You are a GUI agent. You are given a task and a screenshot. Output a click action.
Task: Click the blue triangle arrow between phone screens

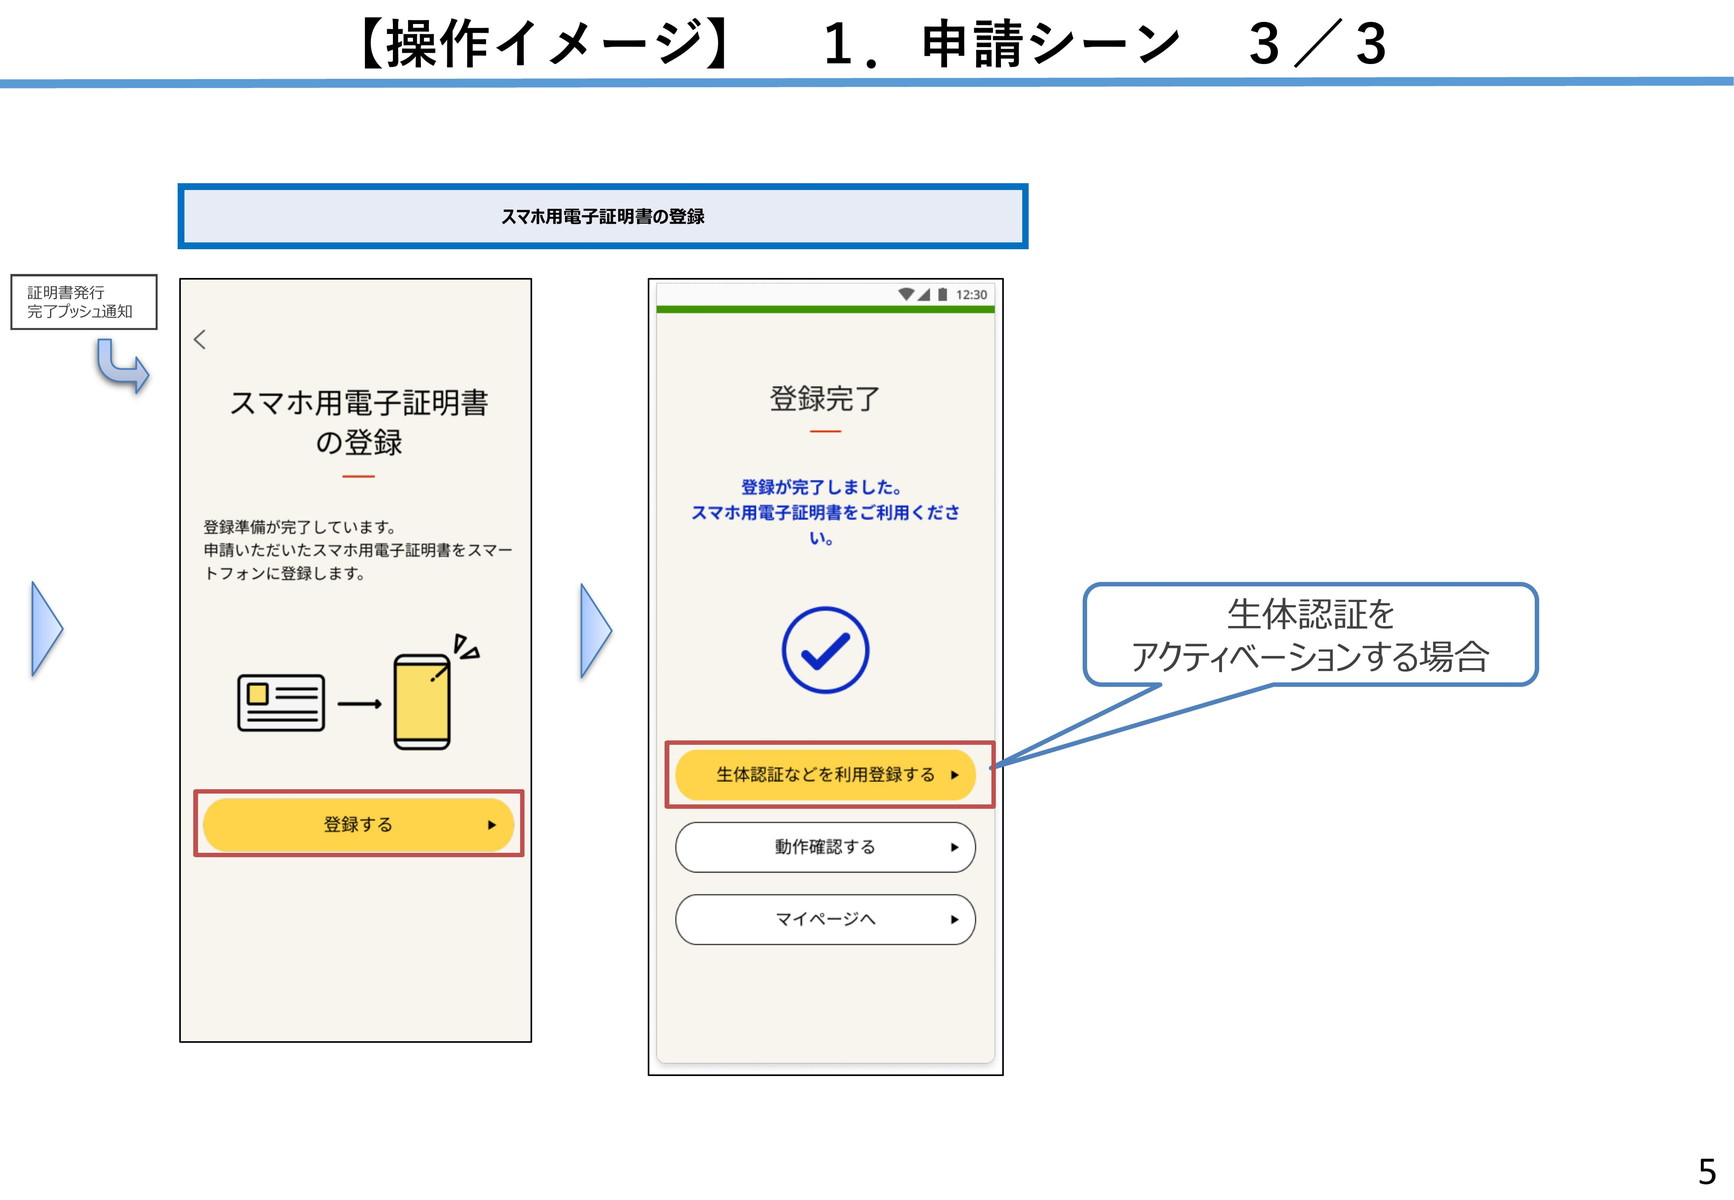tap(596, 631)
